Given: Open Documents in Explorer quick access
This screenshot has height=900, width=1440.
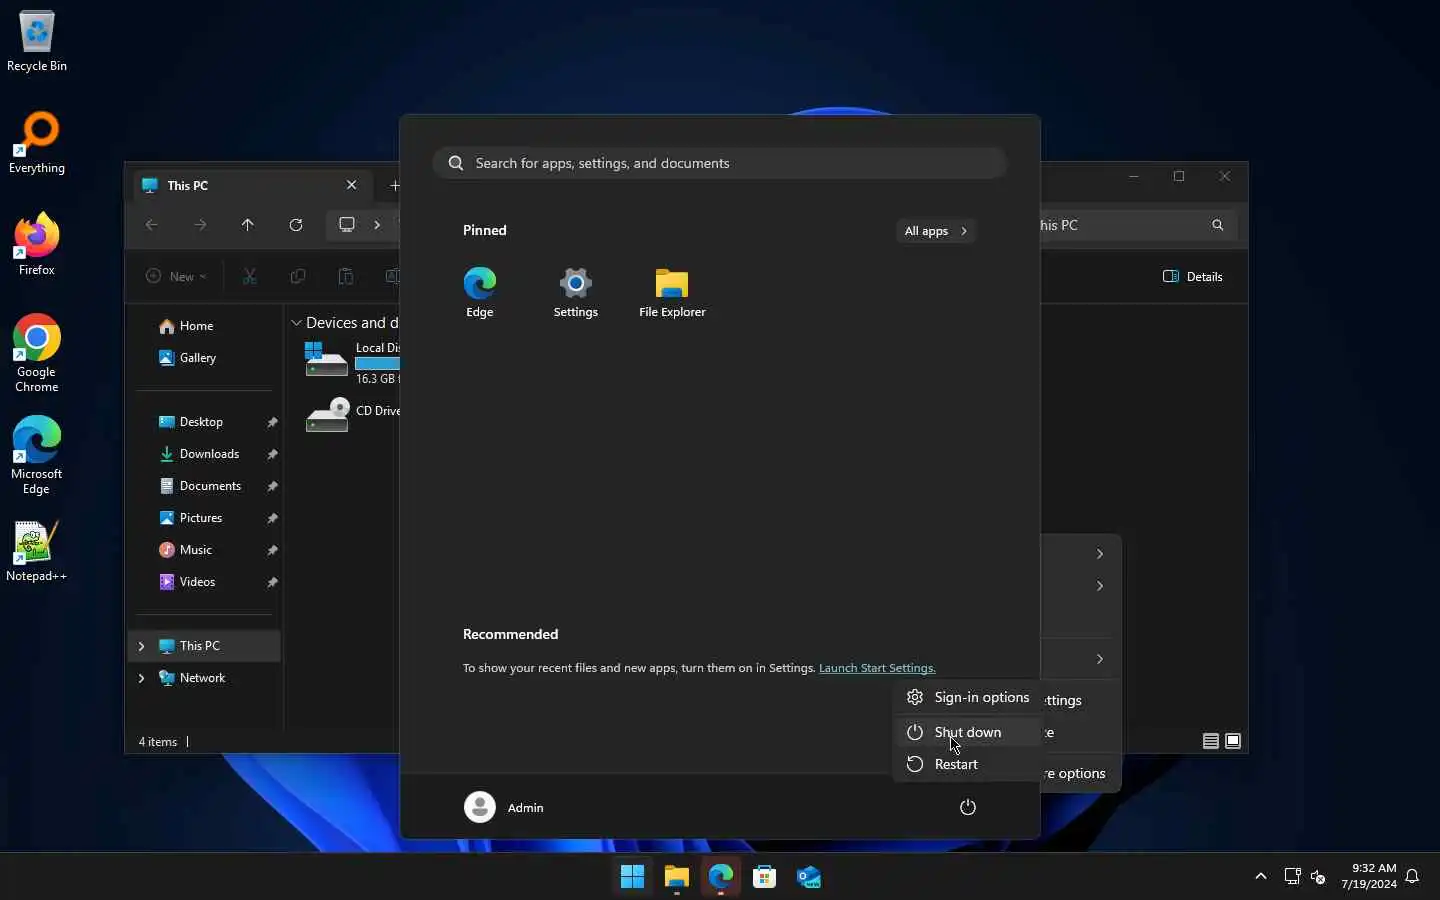Looking at the screenshot, I should pyautogui.click(x=210, y=486).
